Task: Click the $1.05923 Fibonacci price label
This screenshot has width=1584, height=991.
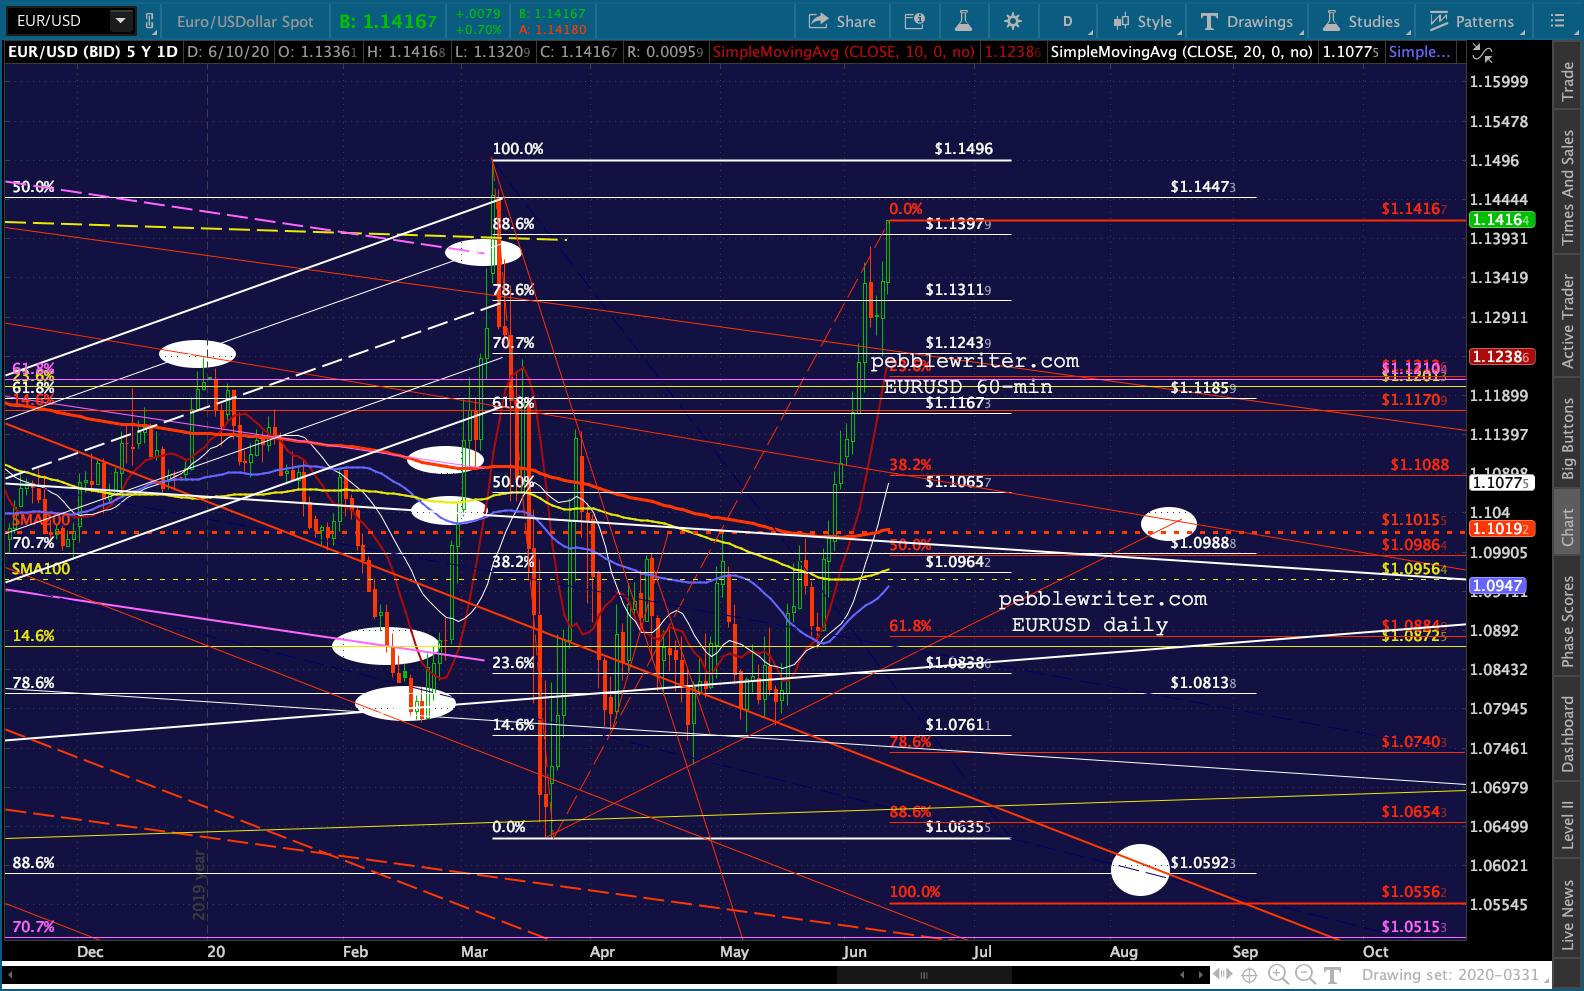Action: [1203, 863]
